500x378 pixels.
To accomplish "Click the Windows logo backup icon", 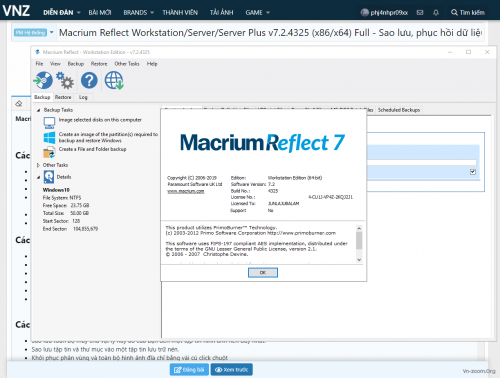I will click(49, 137).
